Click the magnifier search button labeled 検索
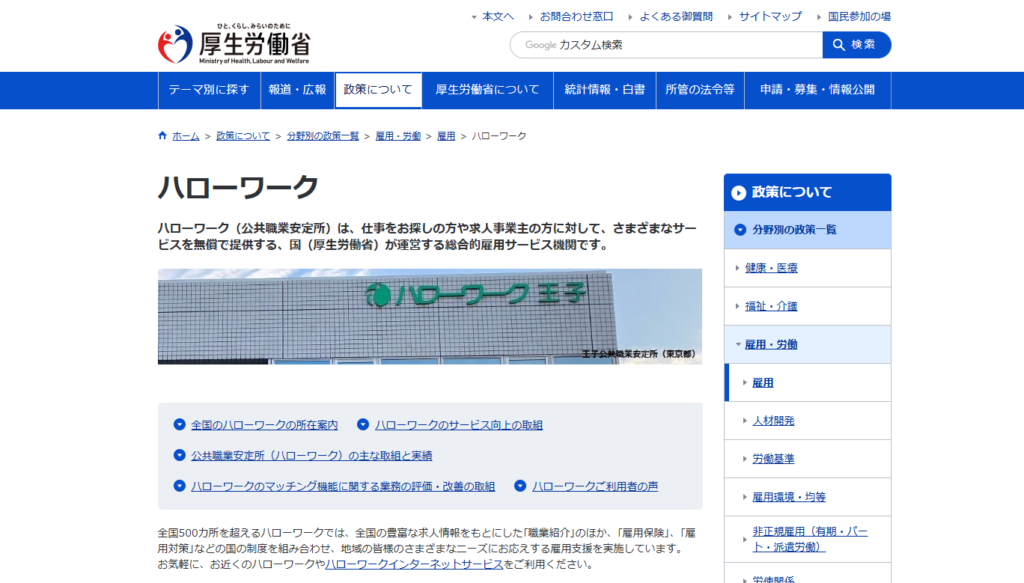This screenshot has height=583, width=1024. [x=856, y=45]
